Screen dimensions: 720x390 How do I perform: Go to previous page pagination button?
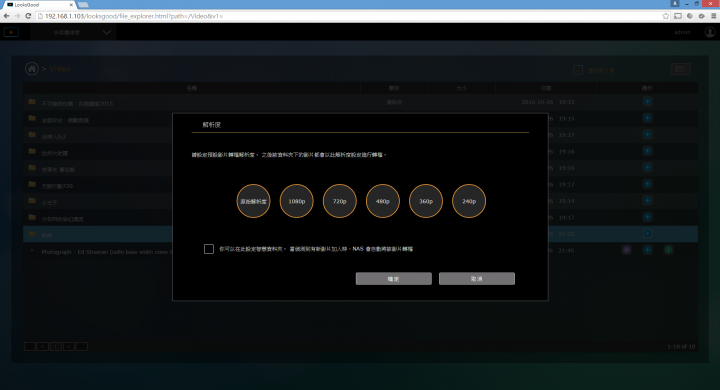point(43,347)
